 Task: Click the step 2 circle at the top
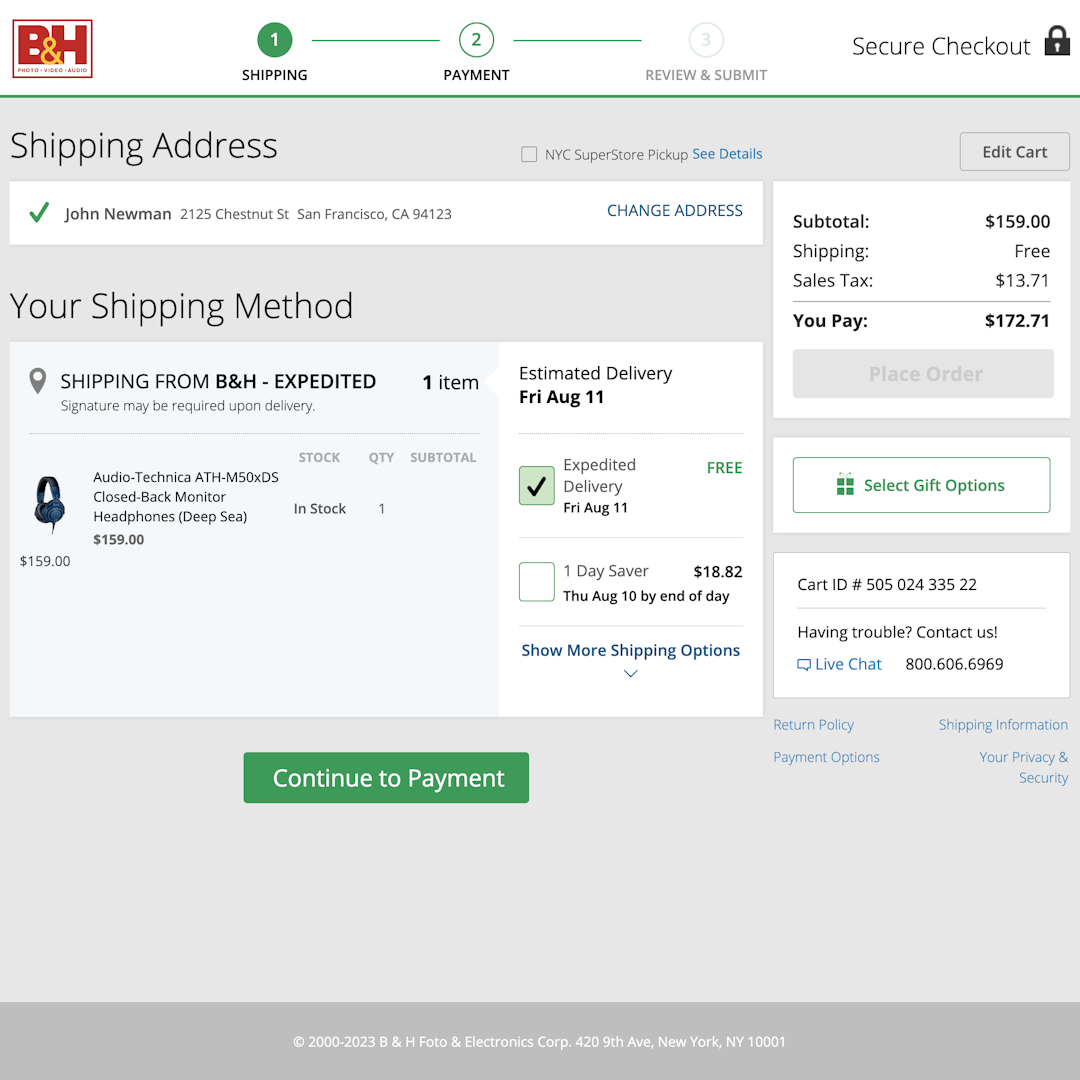click(476, 40)
